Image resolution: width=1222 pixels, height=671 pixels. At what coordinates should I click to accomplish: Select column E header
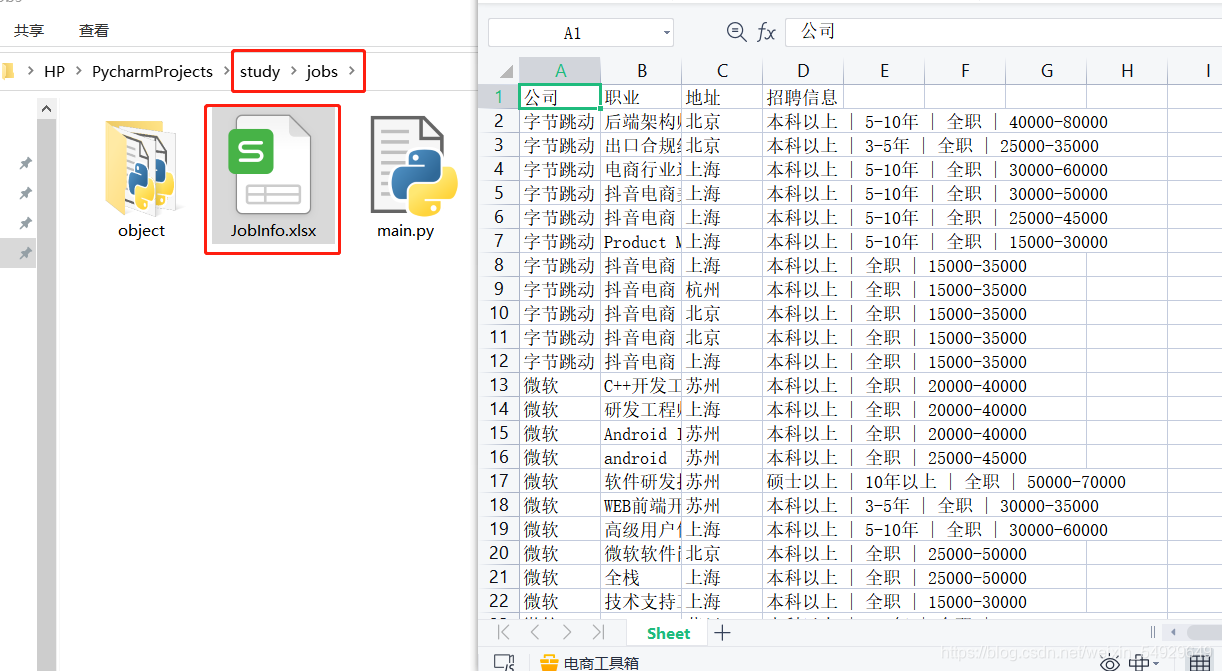point(884,71)
